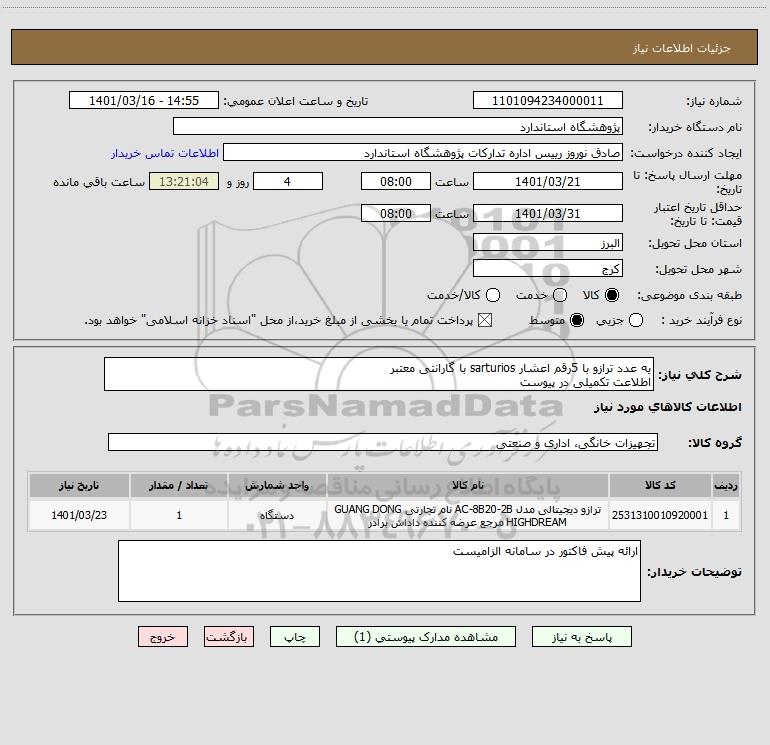770x745 pixels.
Task: Click the announcement date field 1401/03/16 - 14:55
Action: point(144,101)
